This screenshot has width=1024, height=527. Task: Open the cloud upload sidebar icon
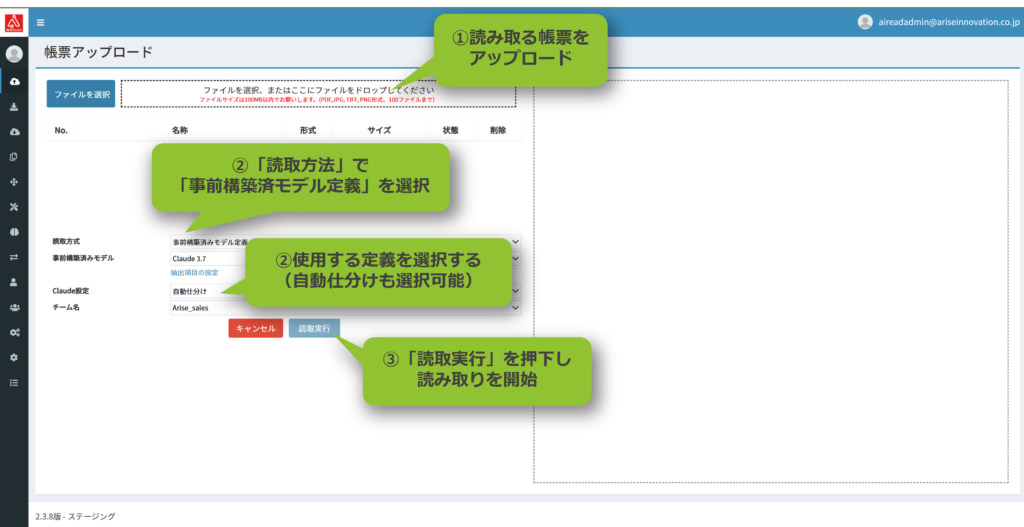[14, 81]
